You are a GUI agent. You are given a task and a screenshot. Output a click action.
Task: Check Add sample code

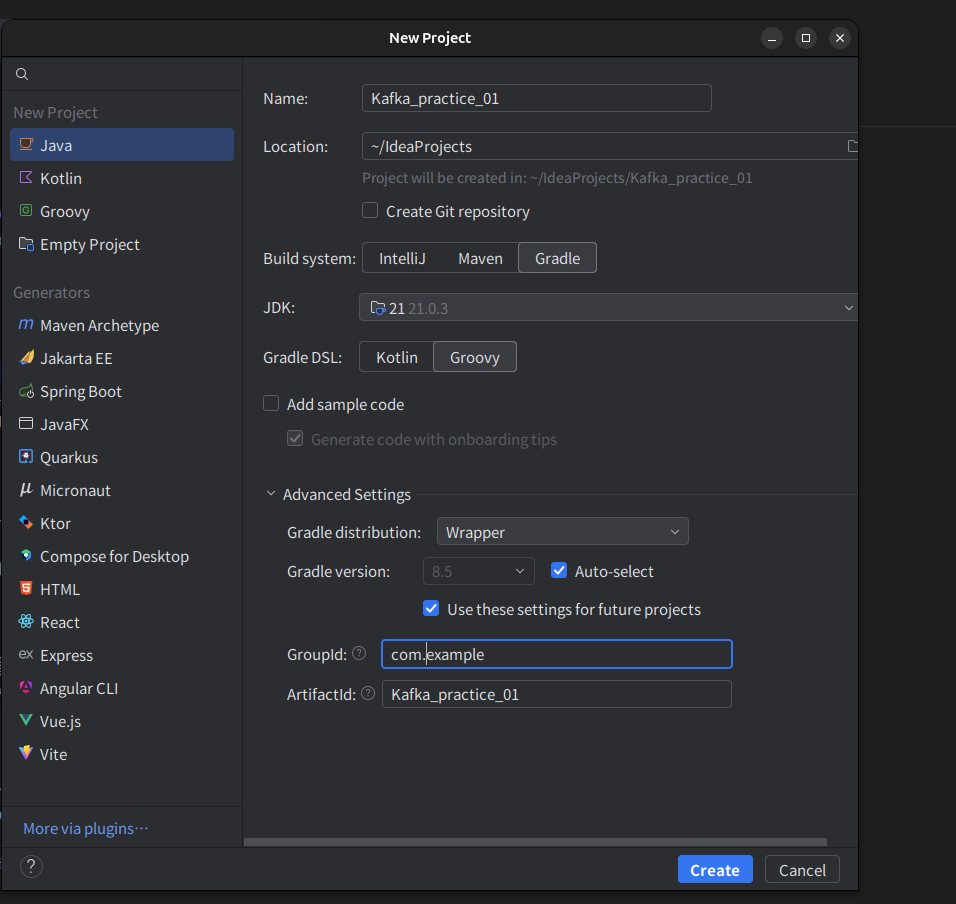271,404
